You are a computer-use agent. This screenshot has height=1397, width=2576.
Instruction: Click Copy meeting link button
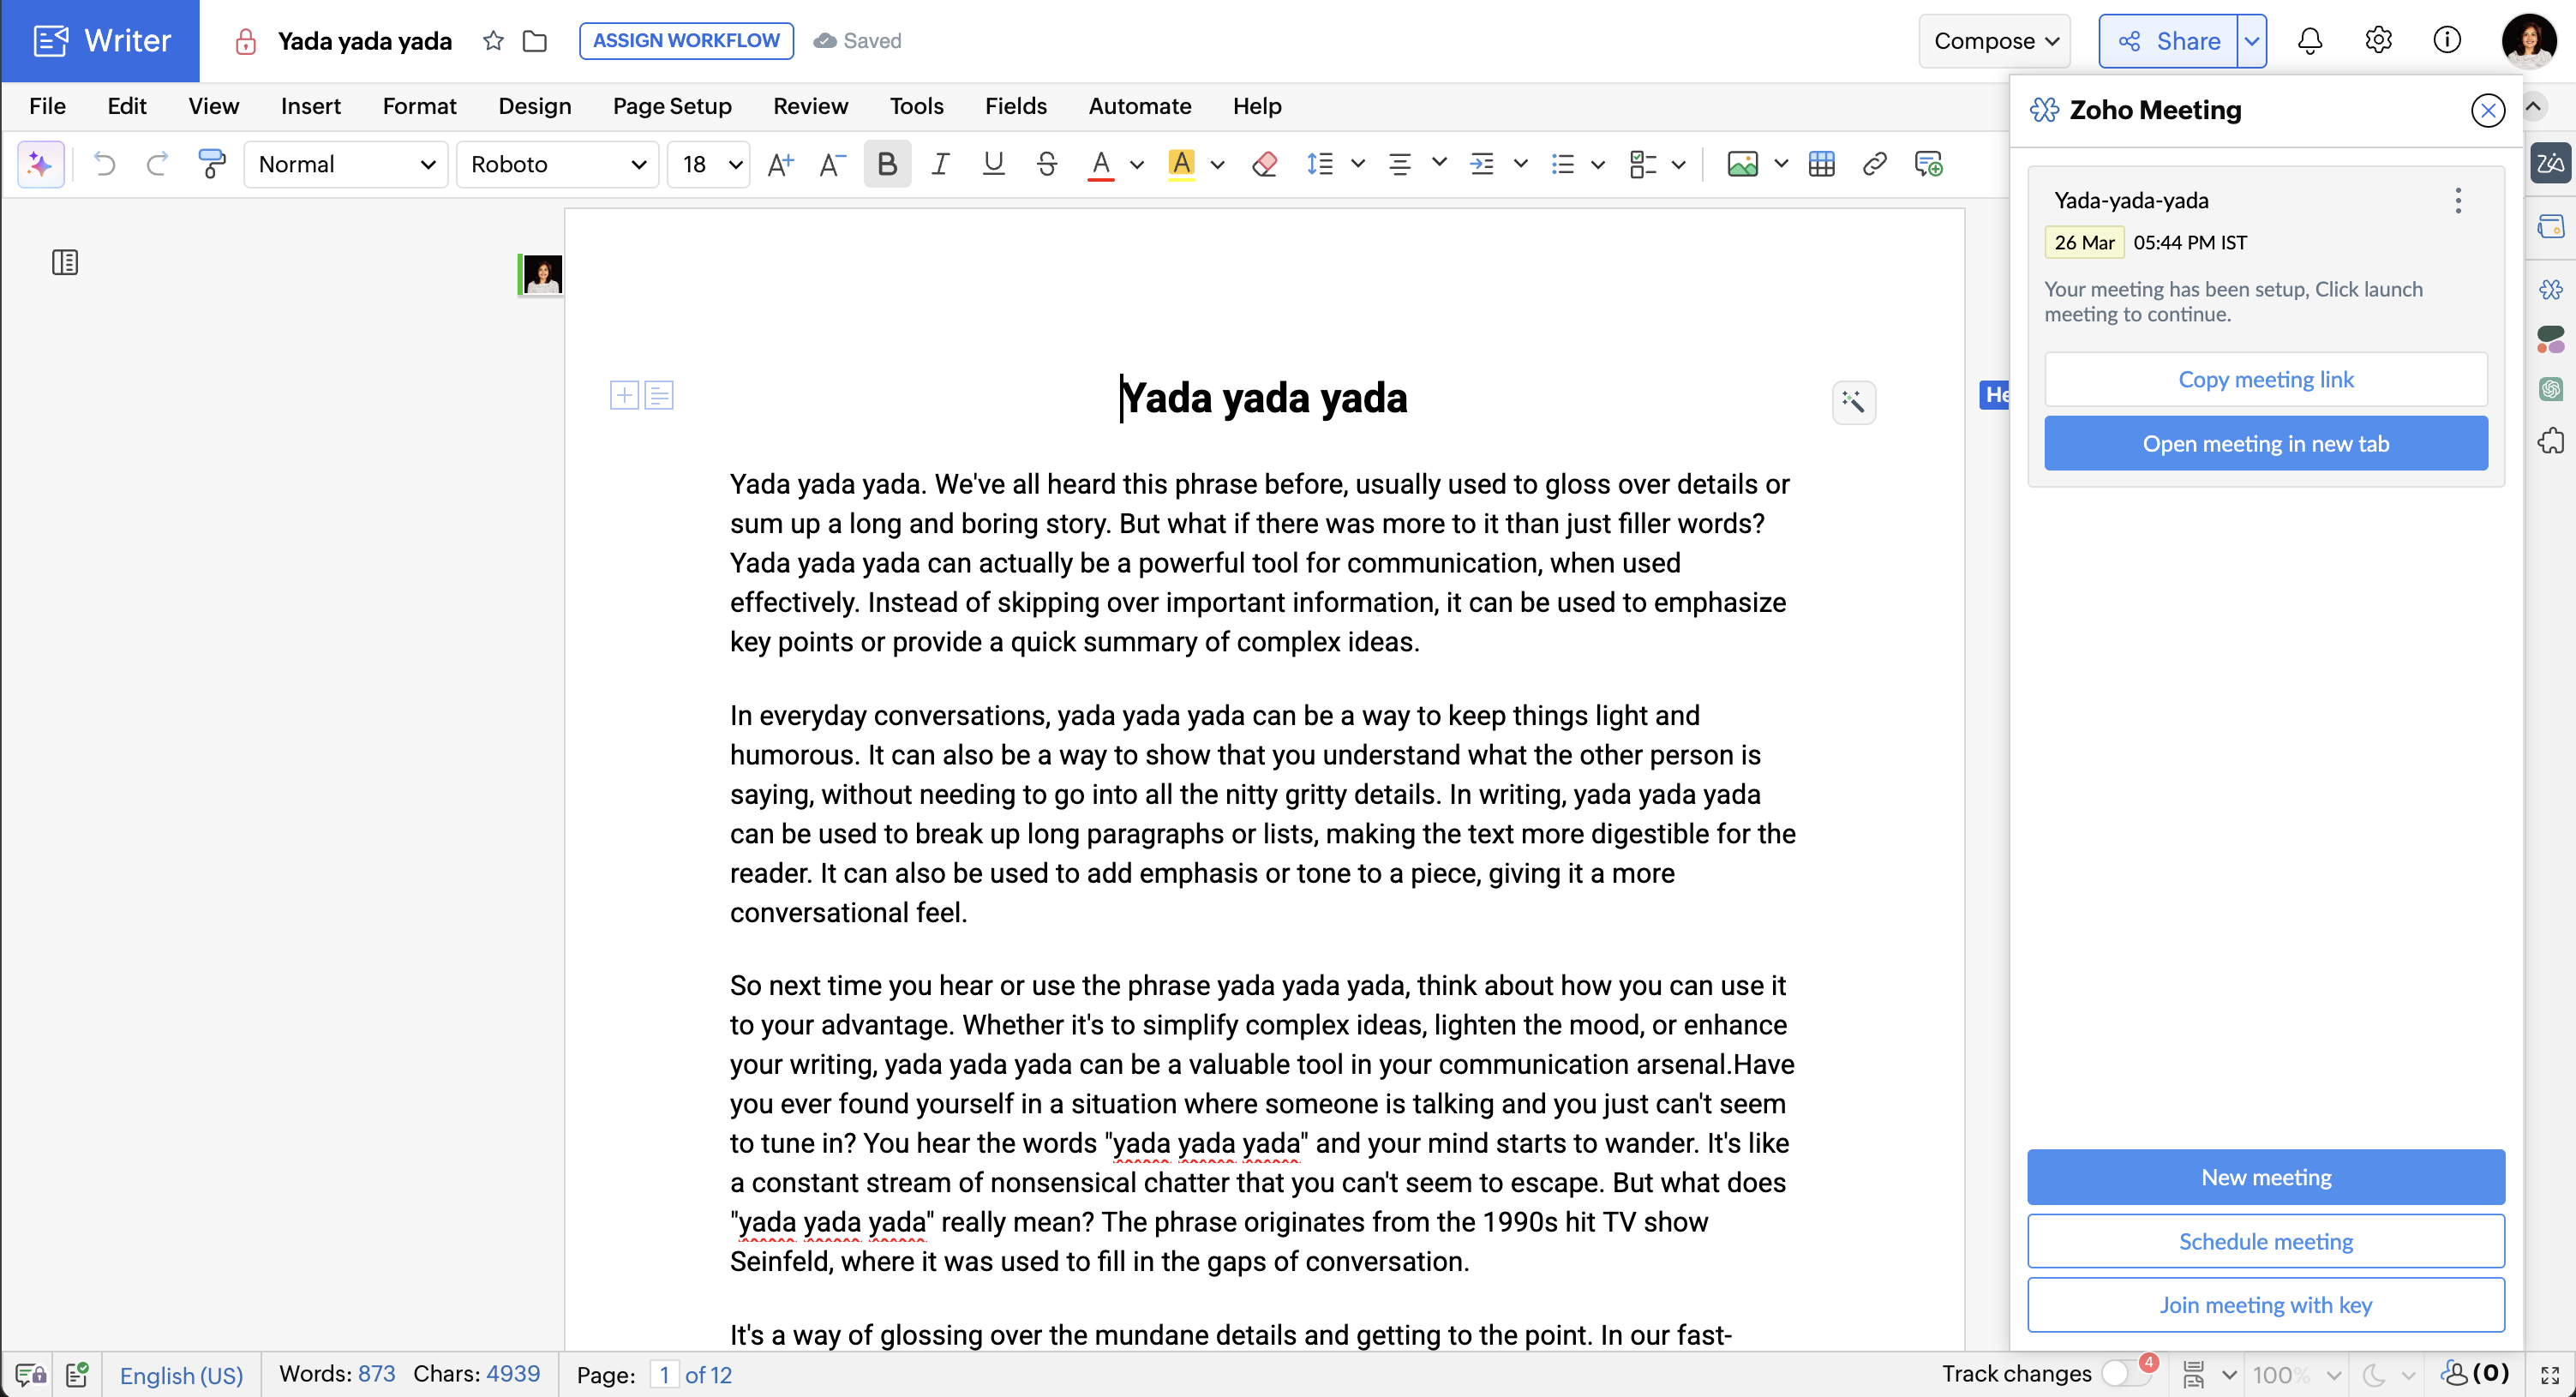[x=2265, y=379]
